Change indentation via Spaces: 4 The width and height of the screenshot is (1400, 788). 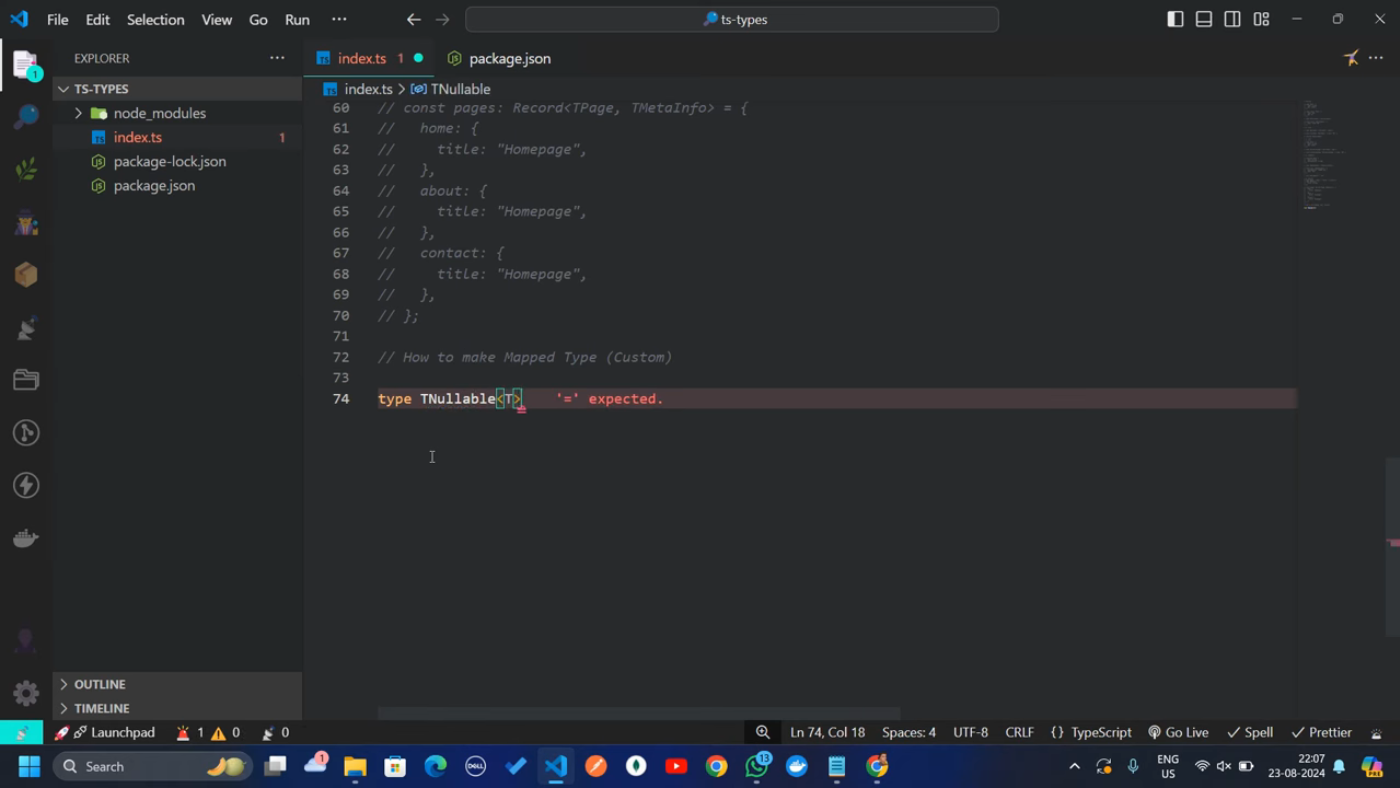[909, 732]
